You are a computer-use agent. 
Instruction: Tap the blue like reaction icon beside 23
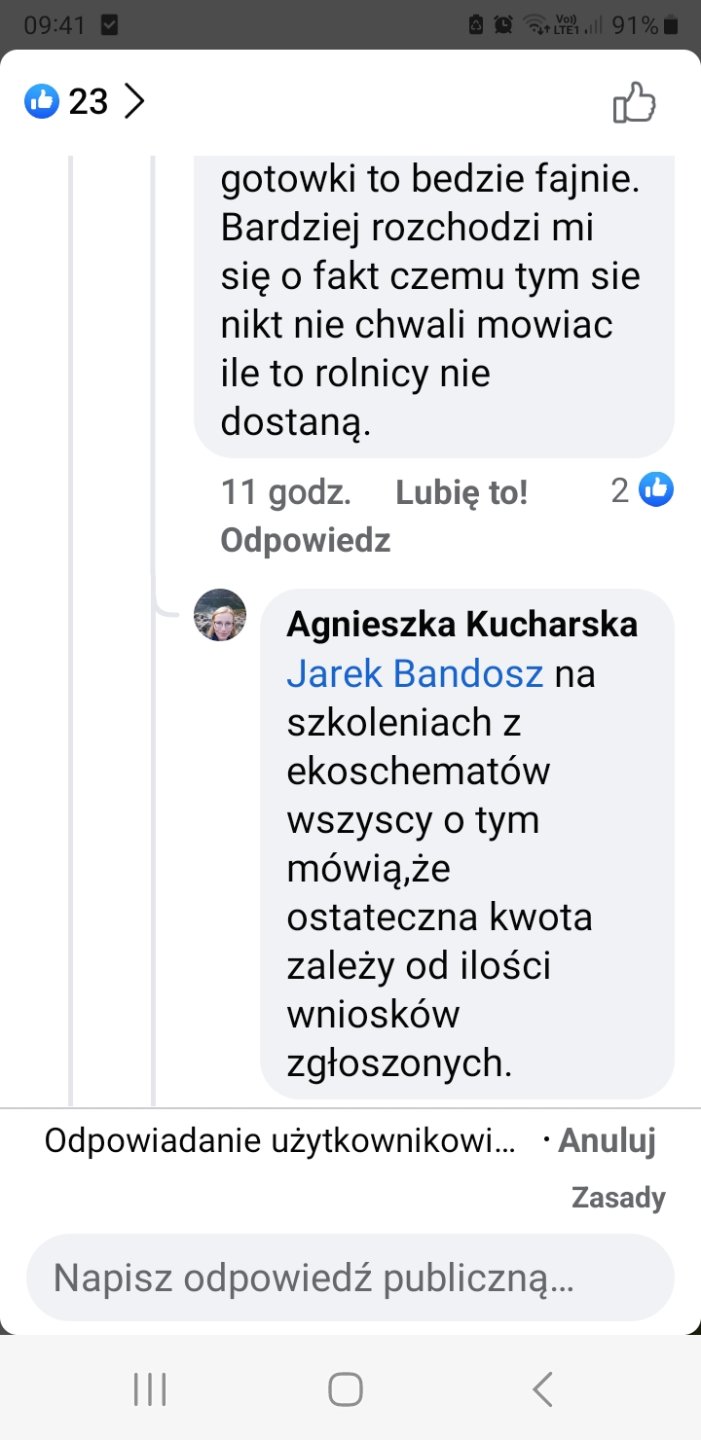(42, 101)
